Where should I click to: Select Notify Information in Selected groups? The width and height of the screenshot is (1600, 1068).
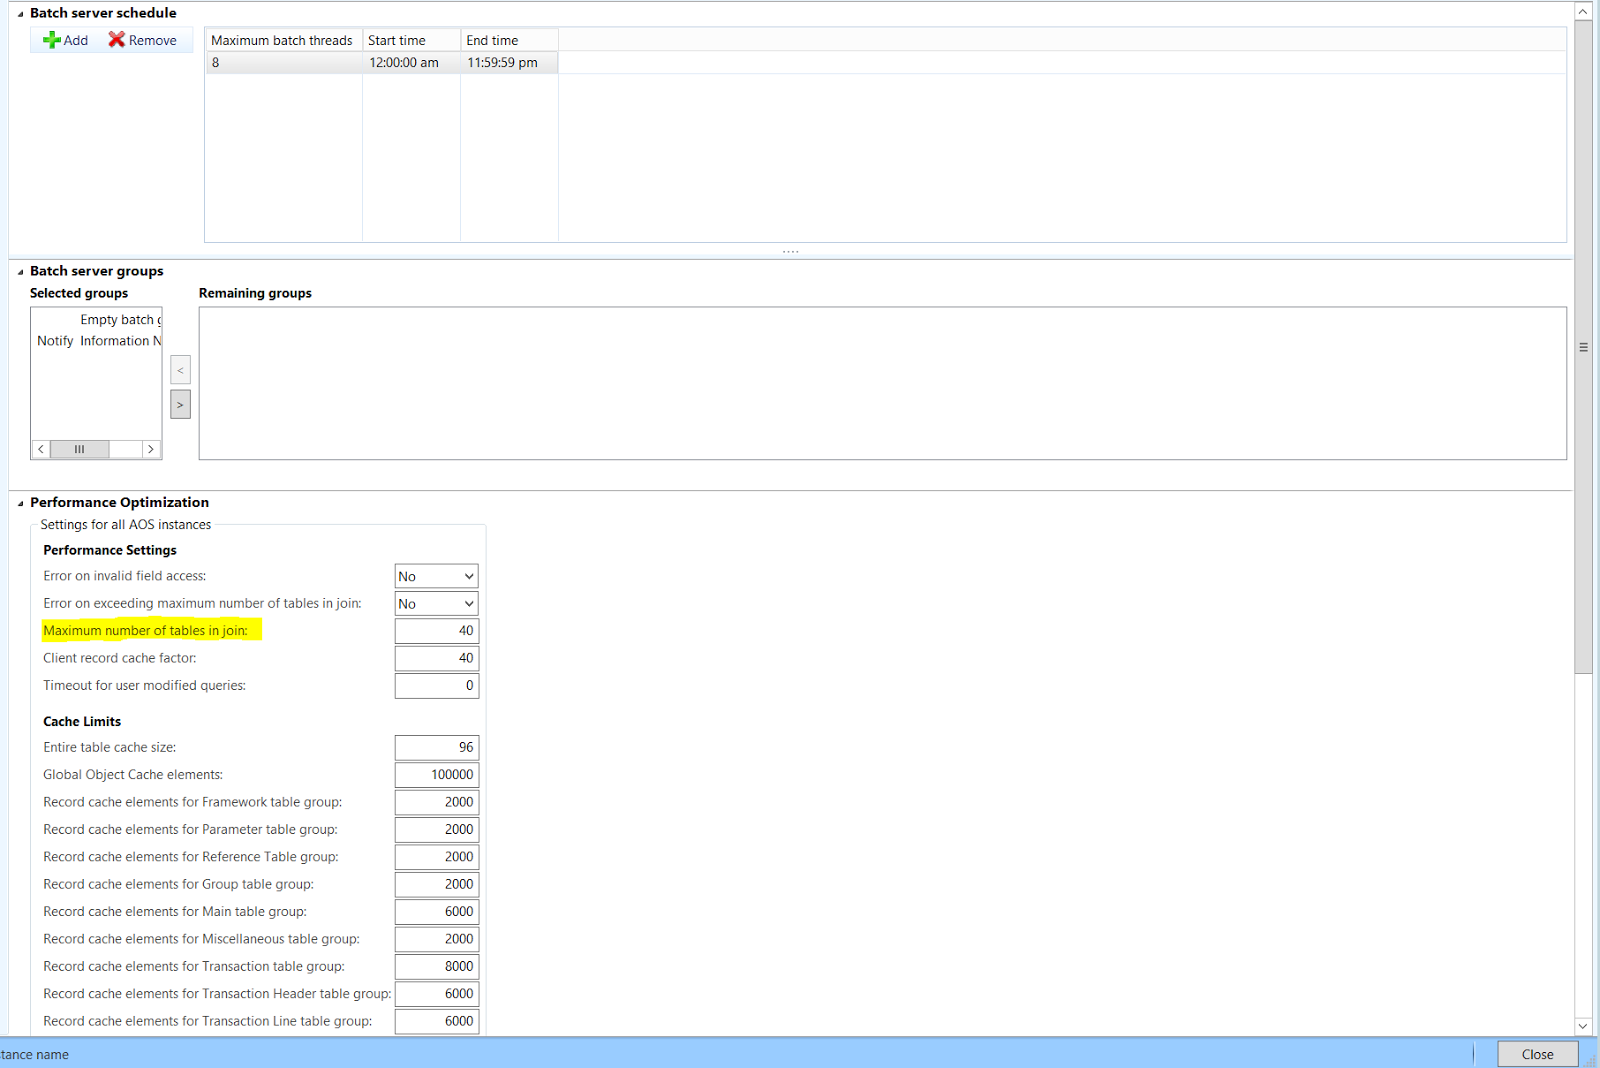point(98,340)
